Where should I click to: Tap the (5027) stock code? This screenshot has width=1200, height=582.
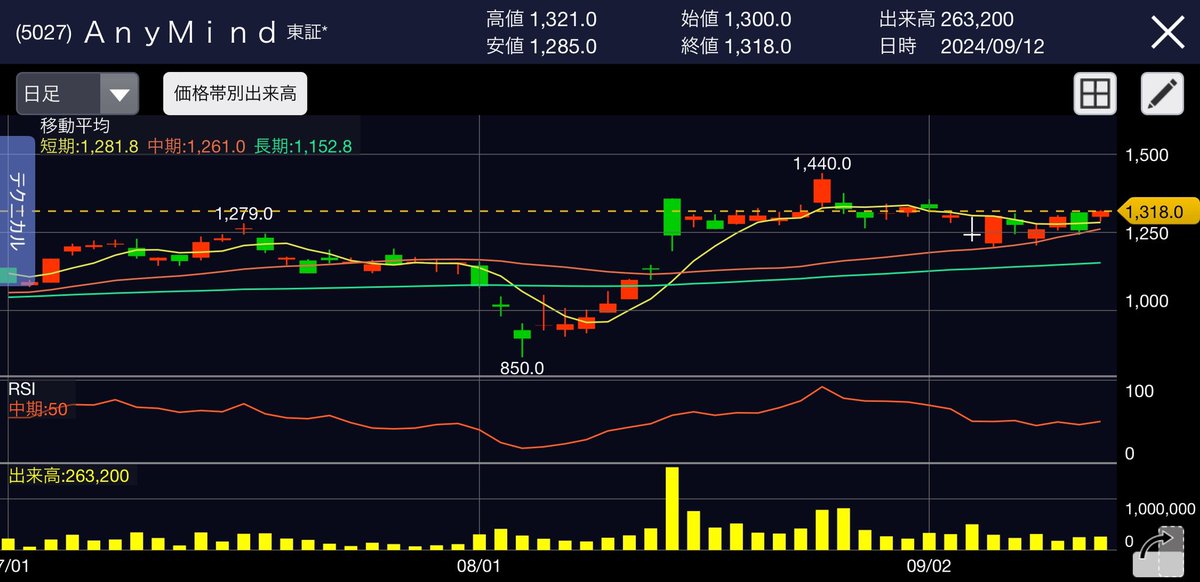click(42, 33)
